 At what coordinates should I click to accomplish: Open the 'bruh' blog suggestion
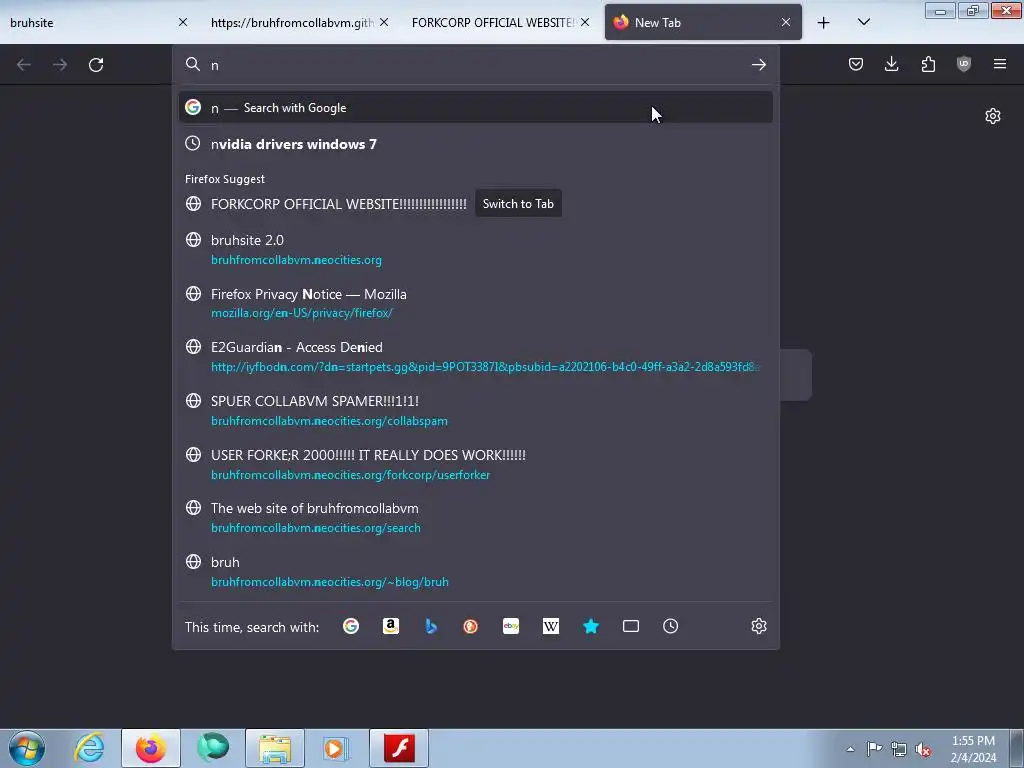tap(475, 571)
